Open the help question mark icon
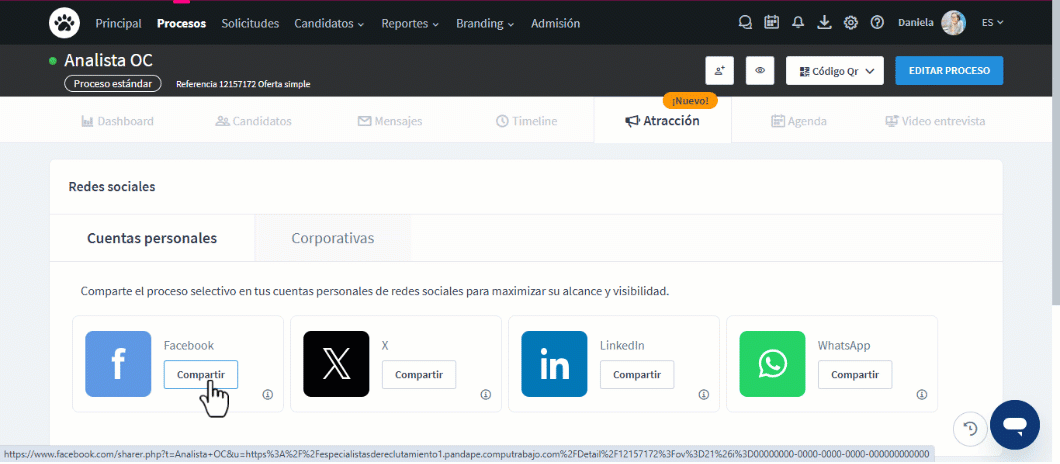The width and height of the screenshot is (1060, 464). point(877,23)
